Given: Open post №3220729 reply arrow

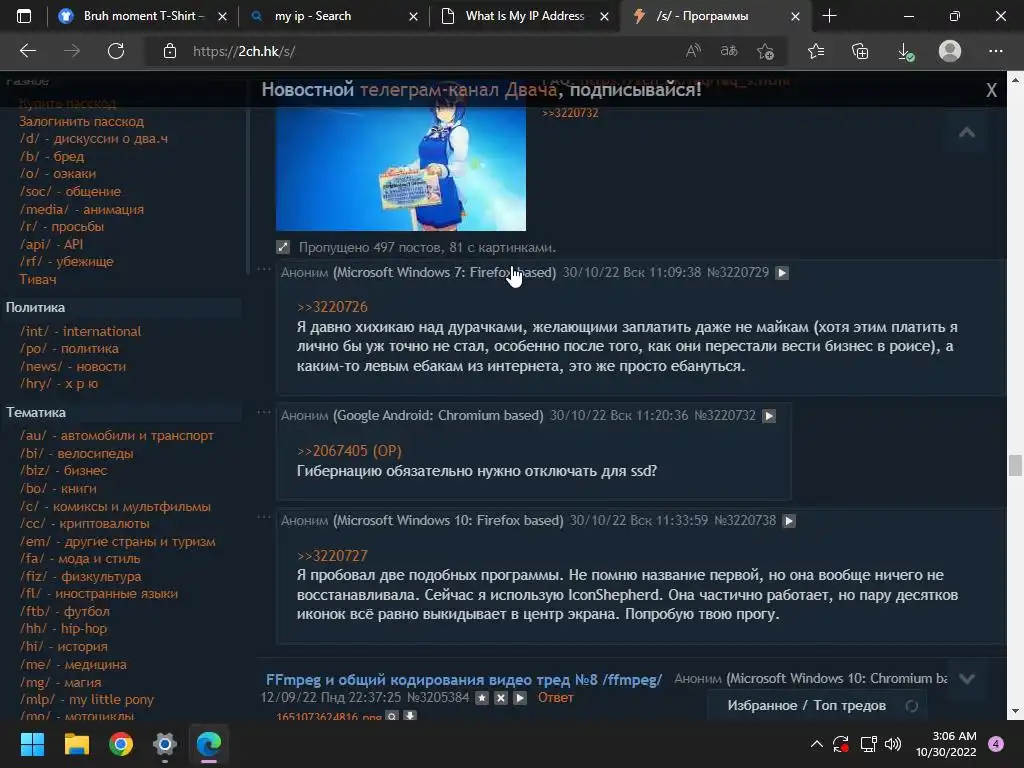Looking at the screenshot, I should click(x=782, y=273).
